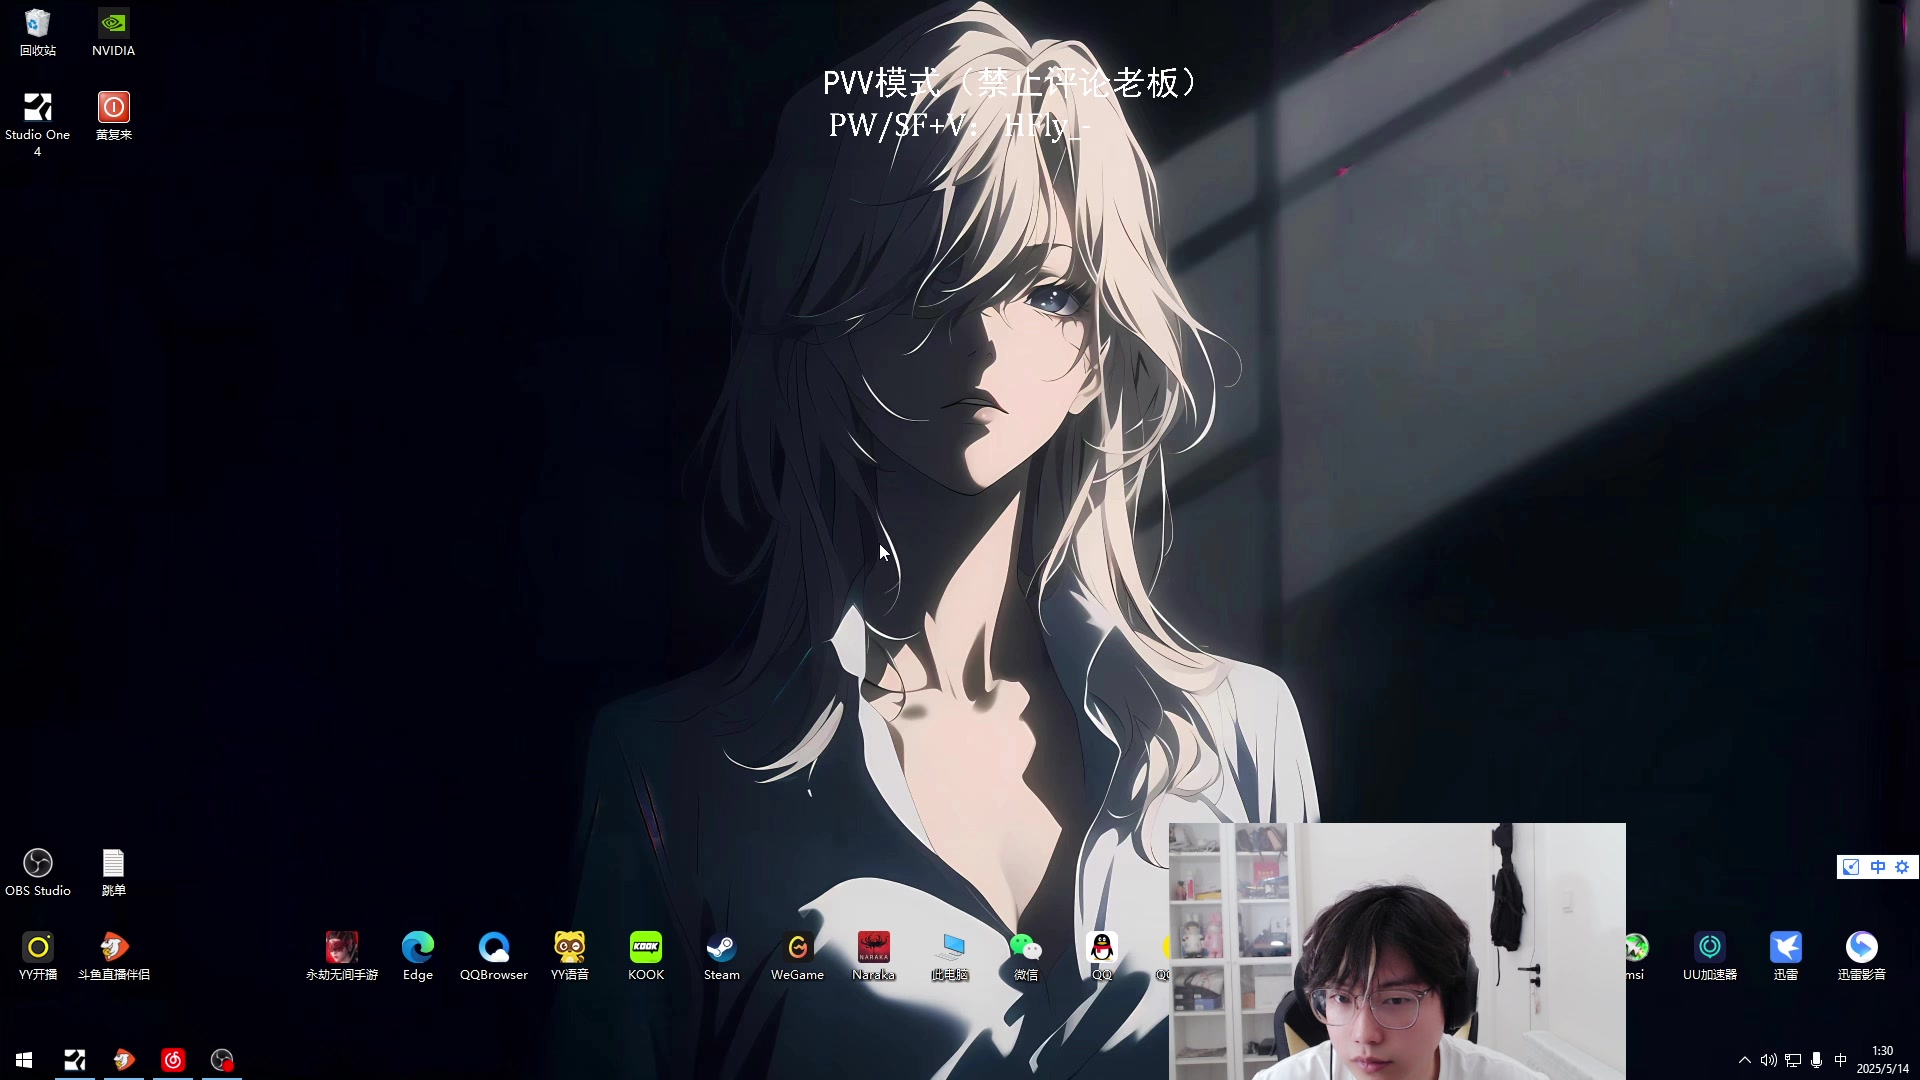This screenshot has width=1920, height=1080.
Task: Launch YY开播 desktop shortcut
Action: 38,956
